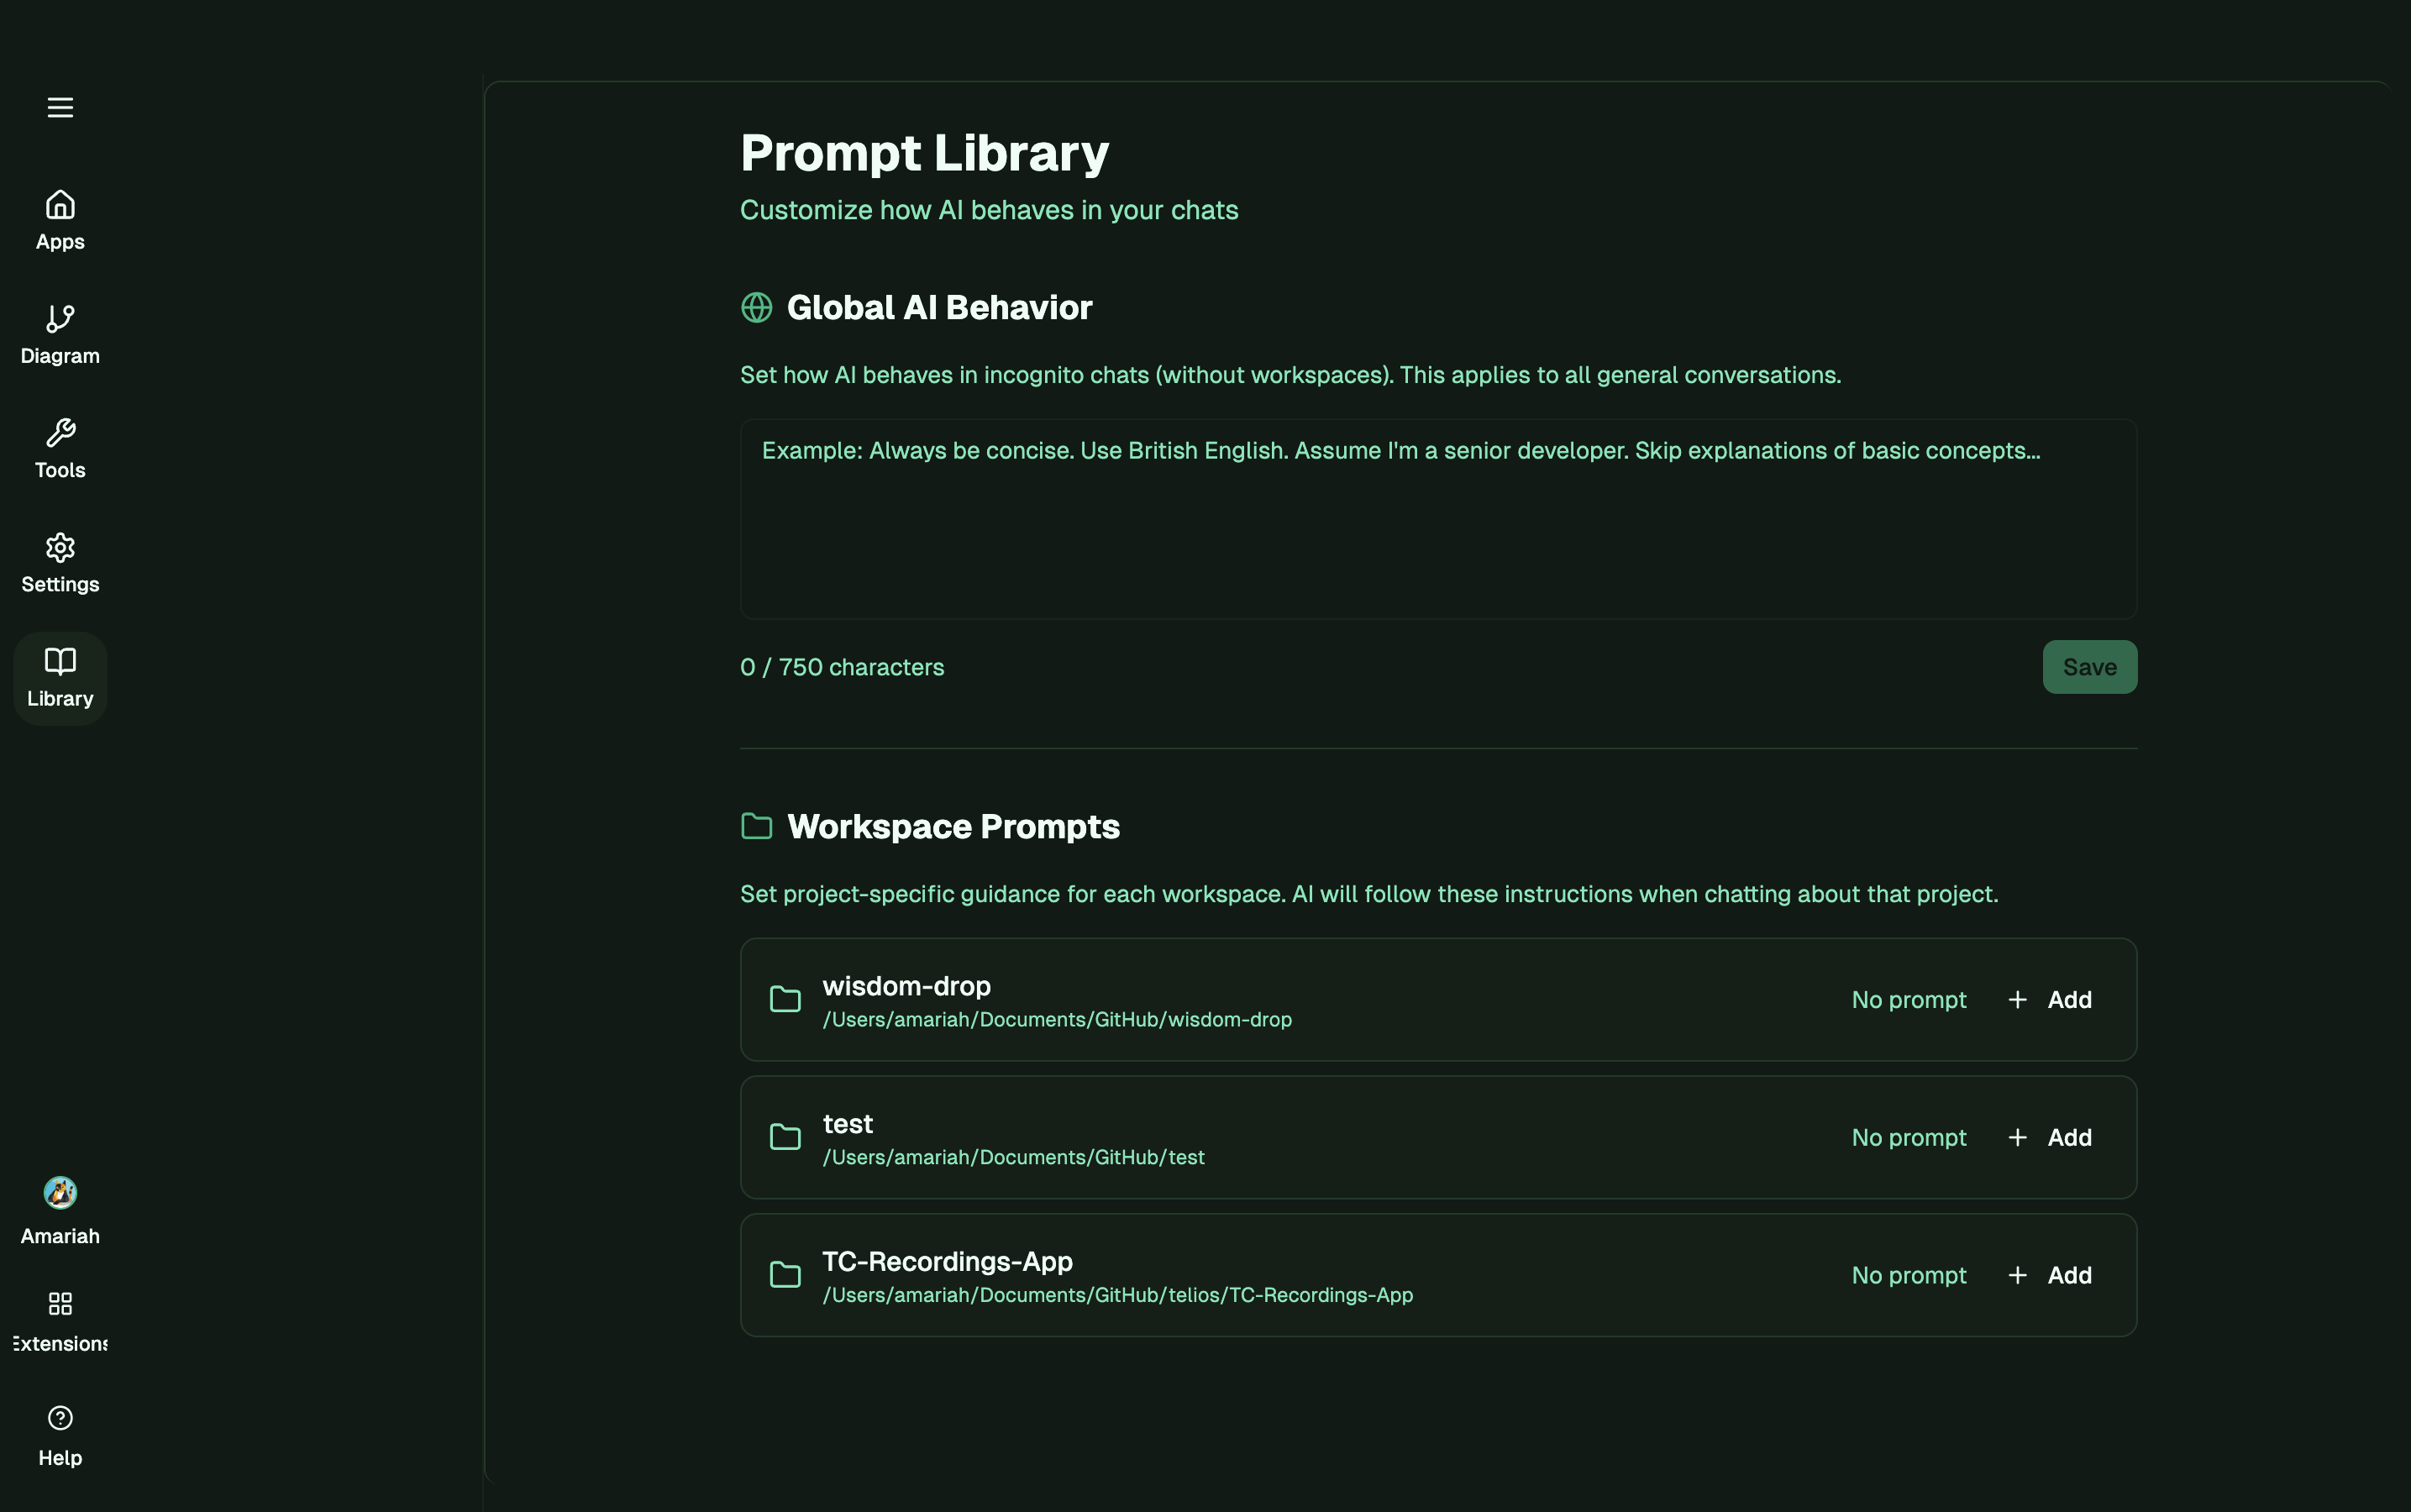Open the Amariah profile avatar
Viewport: 2411px width, 1512px height.
(59, 1192)
